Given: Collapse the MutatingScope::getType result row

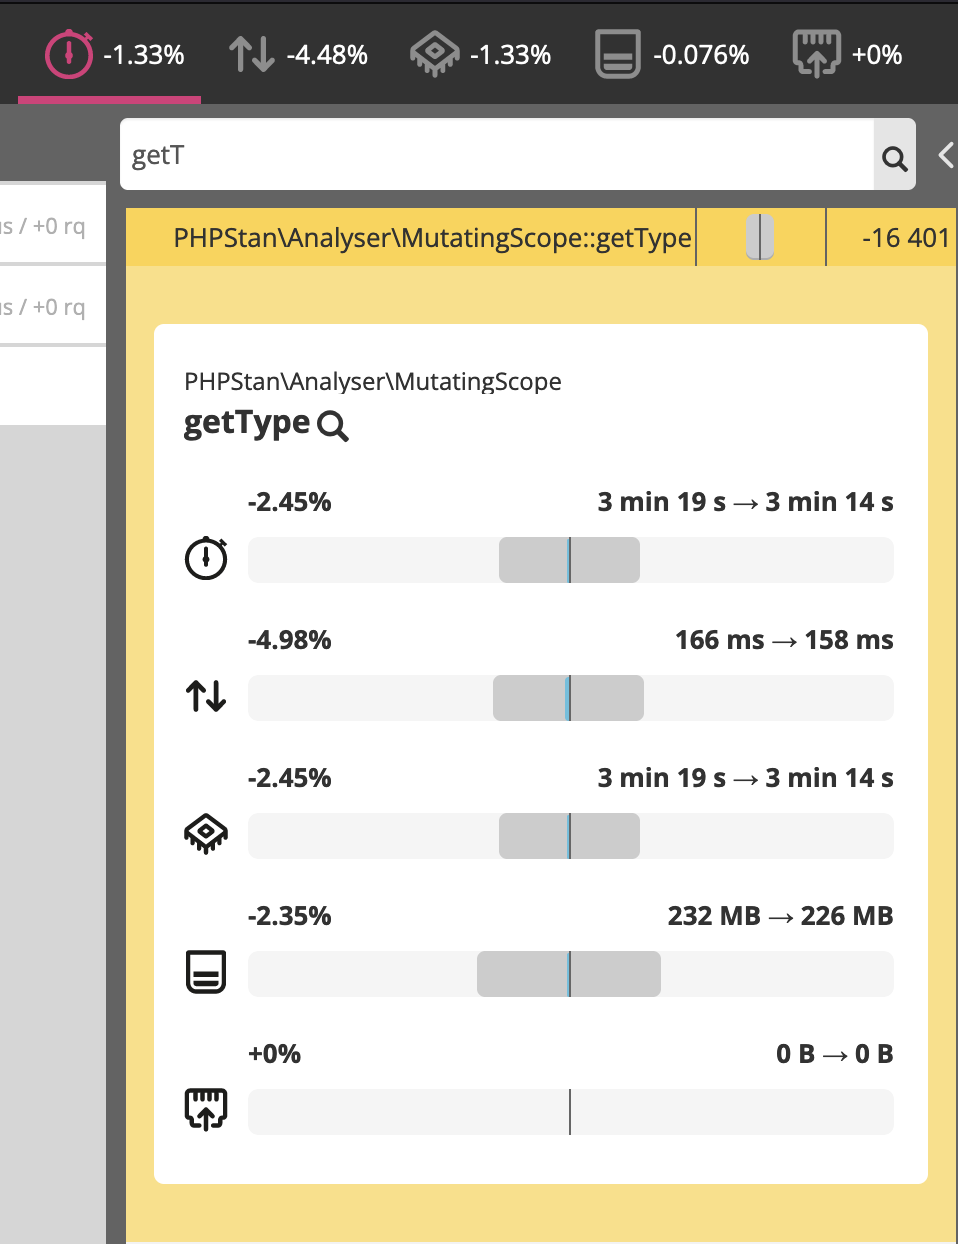Looking at the screenshot, I should (432, 238).
